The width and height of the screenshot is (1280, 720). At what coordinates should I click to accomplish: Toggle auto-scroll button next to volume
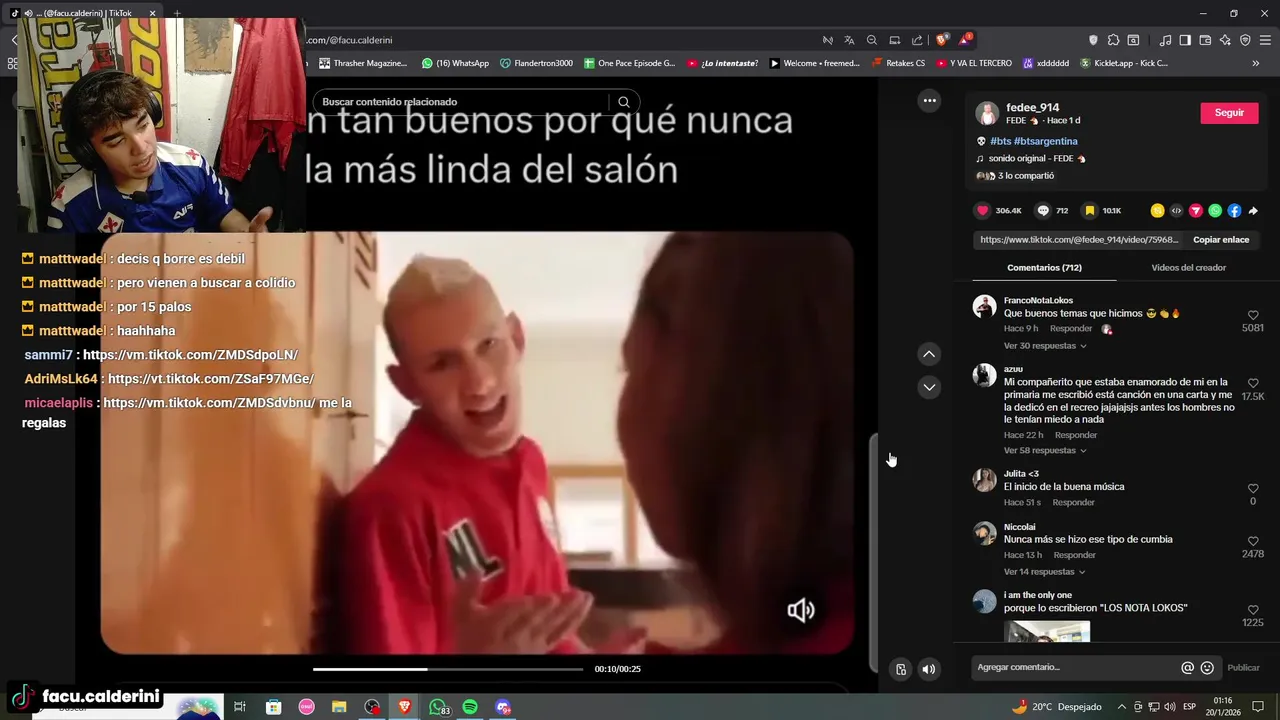(901, 669)
